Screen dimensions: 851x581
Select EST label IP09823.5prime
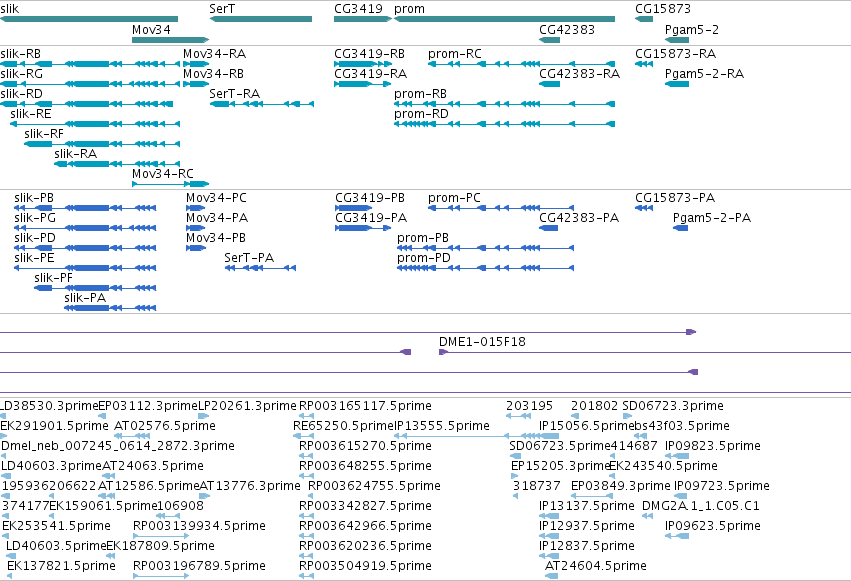pos(713,446)
